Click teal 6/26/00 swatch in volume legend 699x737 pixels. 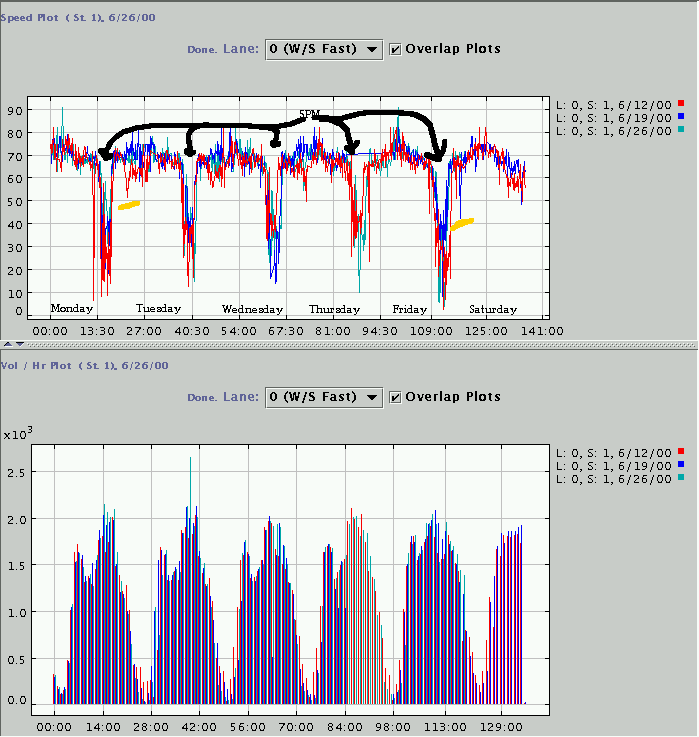(680, 480)
